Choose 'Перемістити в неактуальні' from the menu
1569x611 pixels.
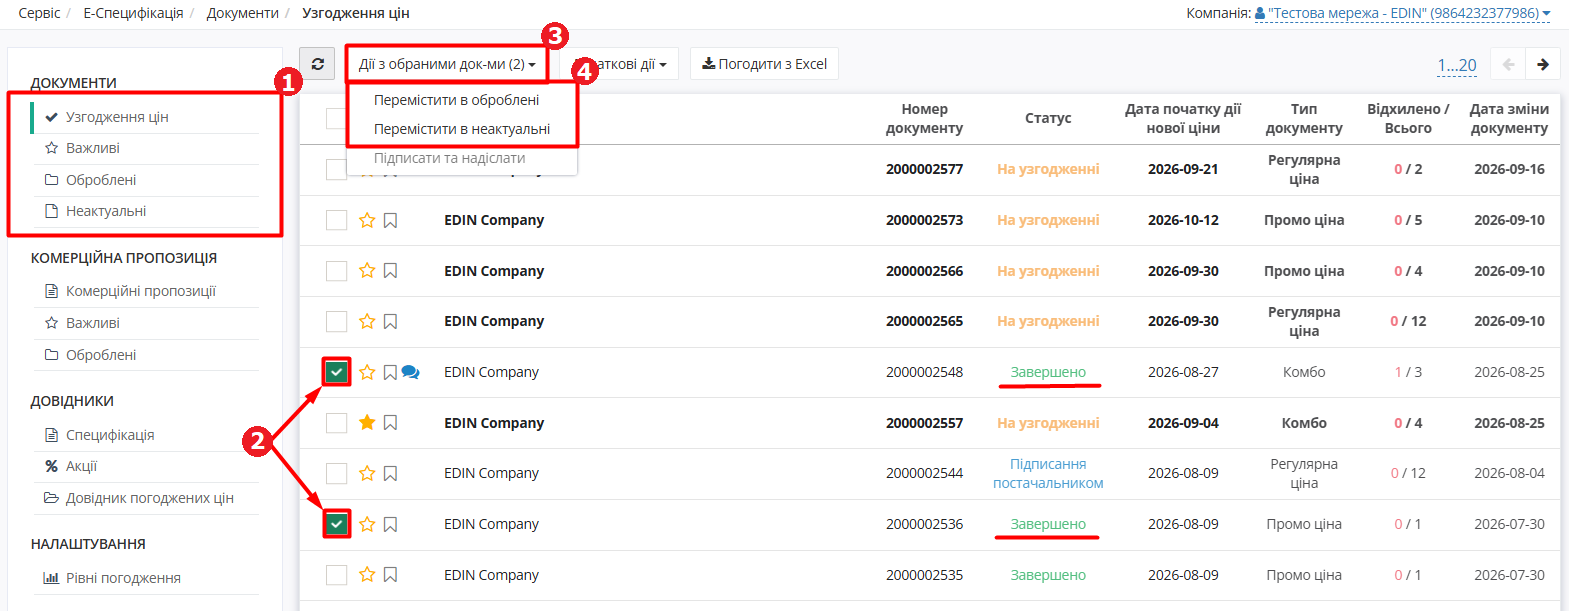tap(462, 129)
